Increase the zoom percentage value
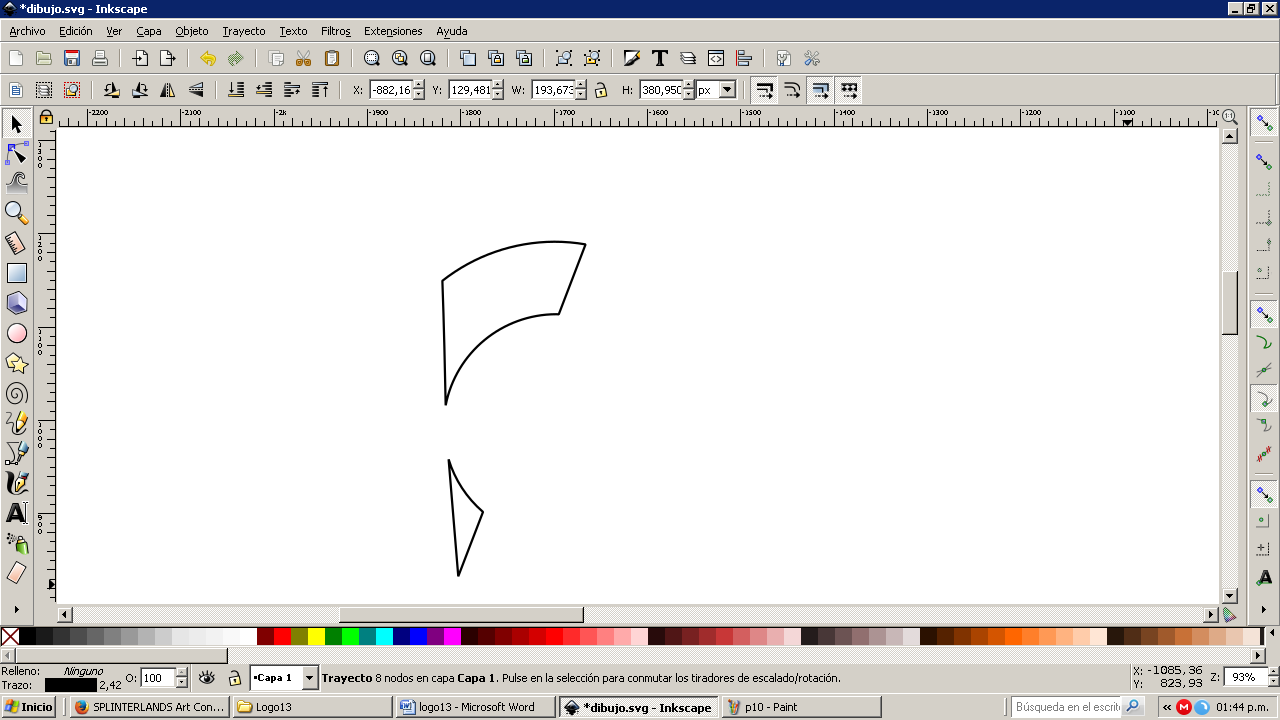The width and height of the screenshot is (1280, 720). tap(1273, 673)
